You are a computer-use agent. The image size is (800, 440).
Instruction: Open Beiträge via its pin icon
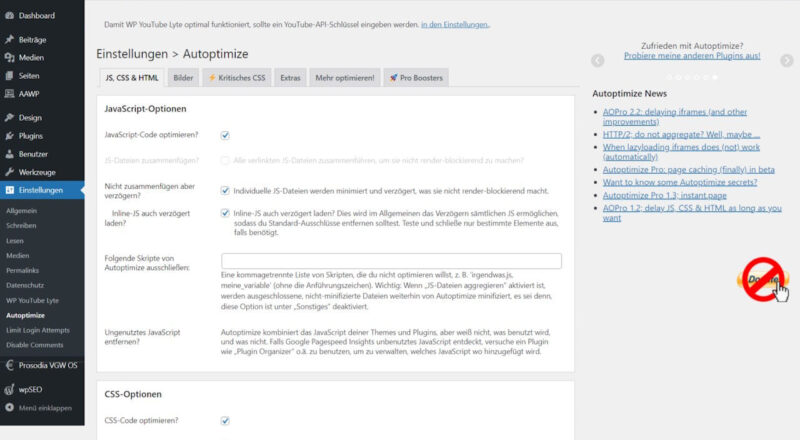point(9,40)
